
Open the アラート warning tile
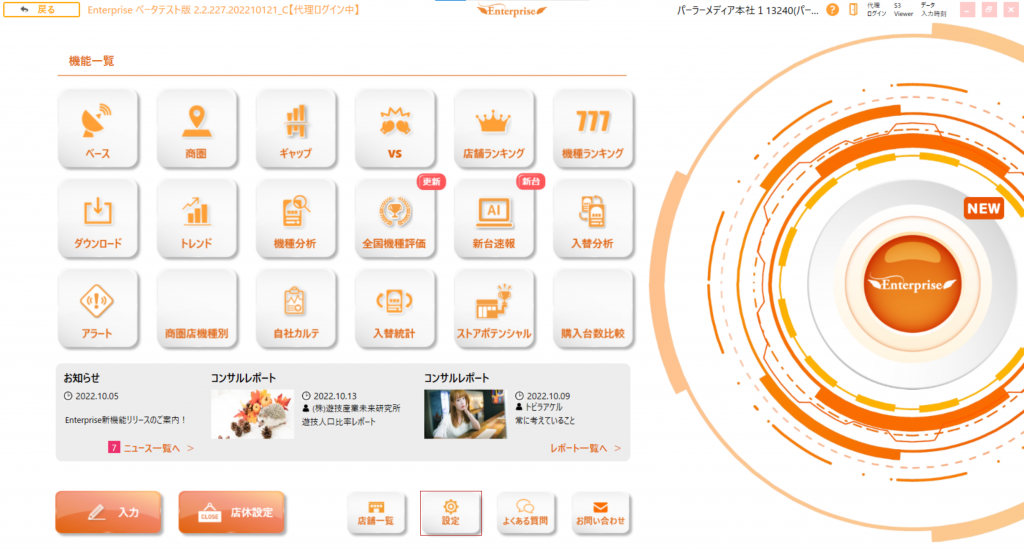click(98, 309)
